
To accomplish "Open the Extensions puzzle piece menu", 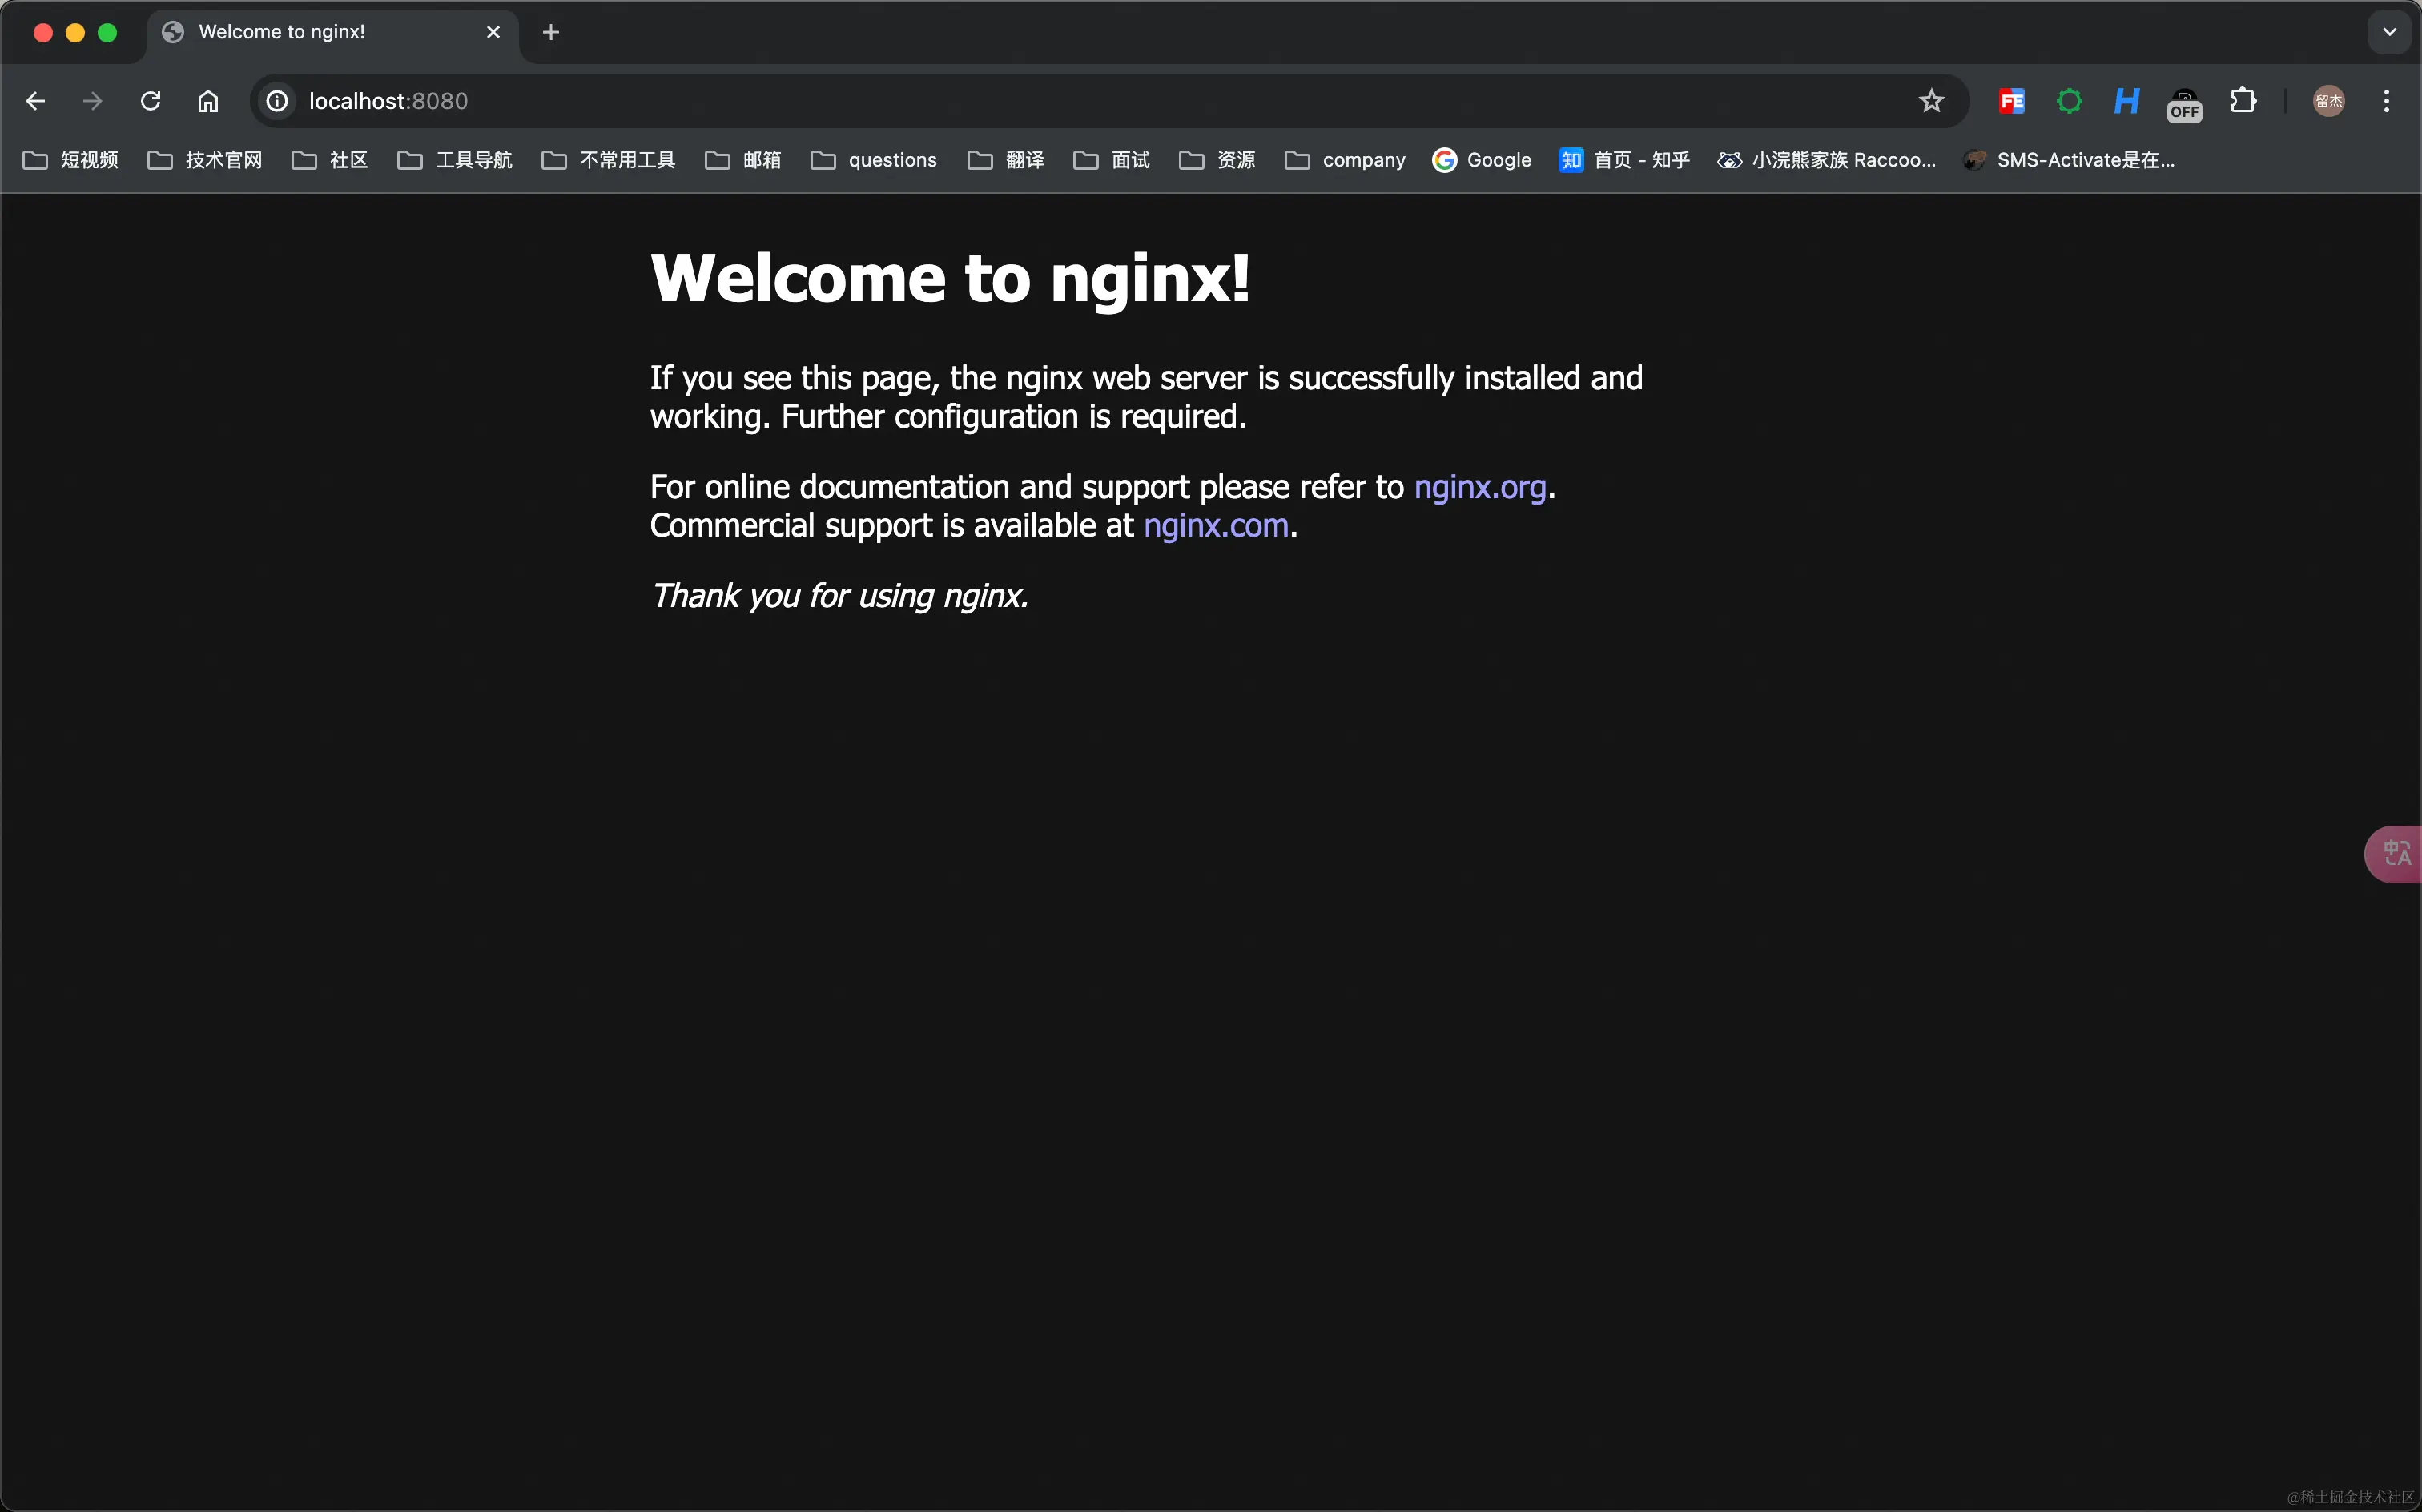I will point(2243,101).
